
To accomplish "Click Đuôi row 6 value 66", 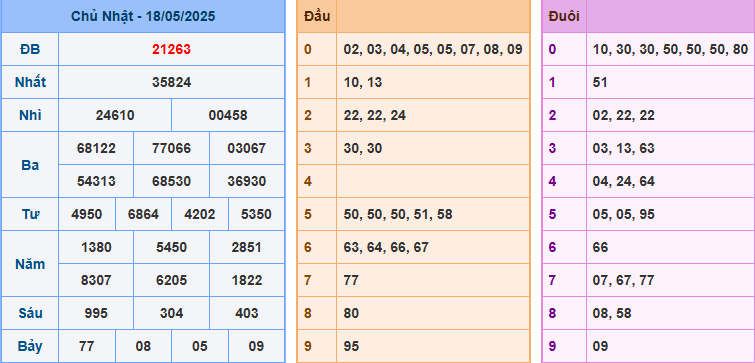I will pyautogui.click(x=600, y=247).
